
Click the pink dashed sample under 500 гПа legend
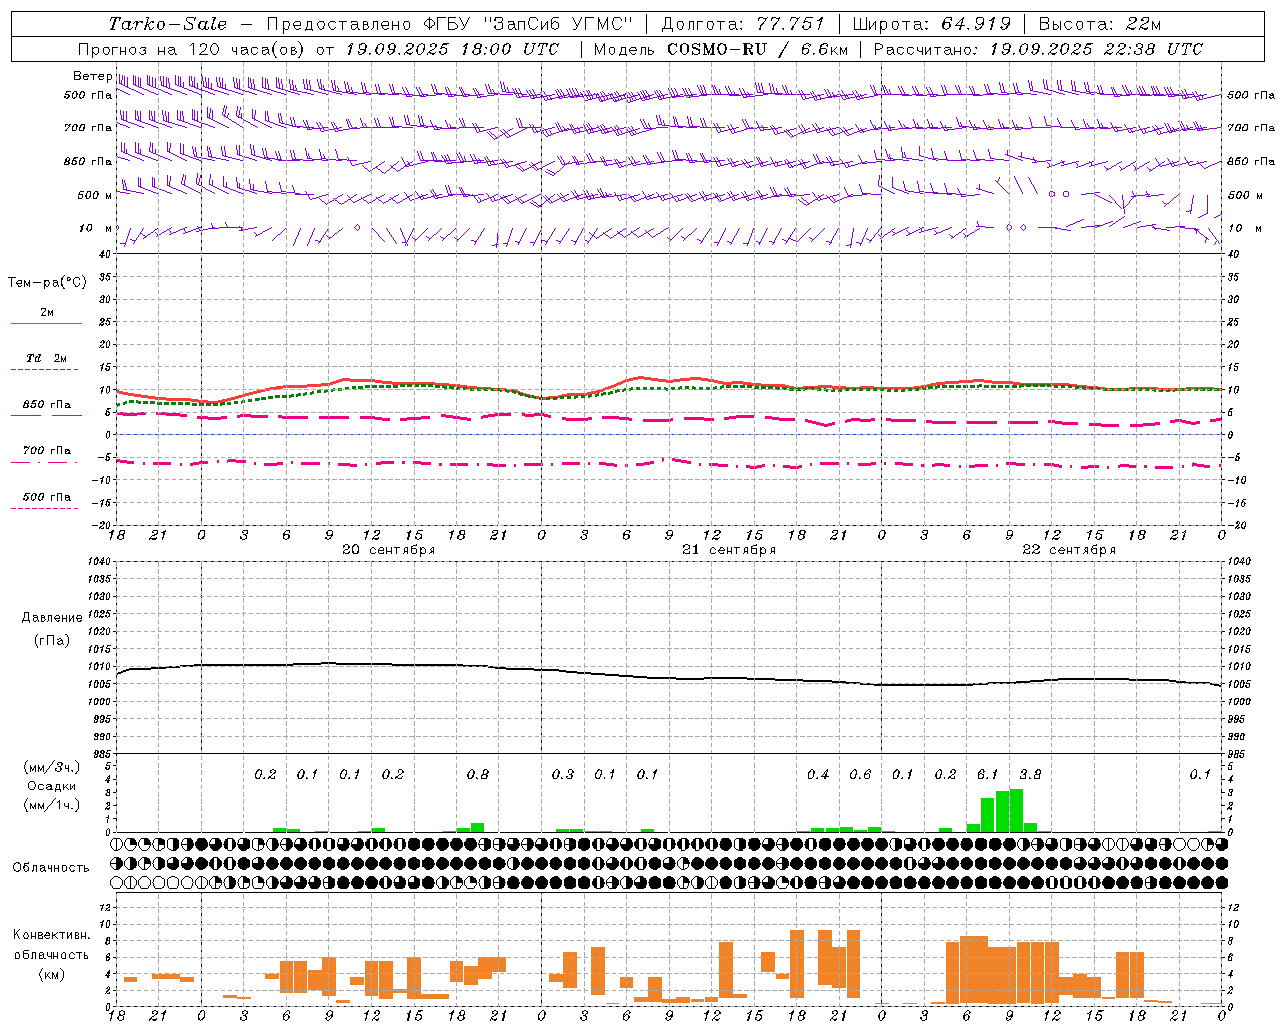click(x=45, y=508)
